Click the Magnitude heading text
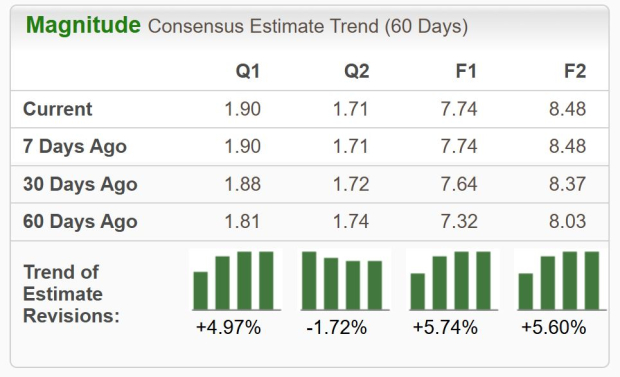Screen dimensions: 620x377 83,25
